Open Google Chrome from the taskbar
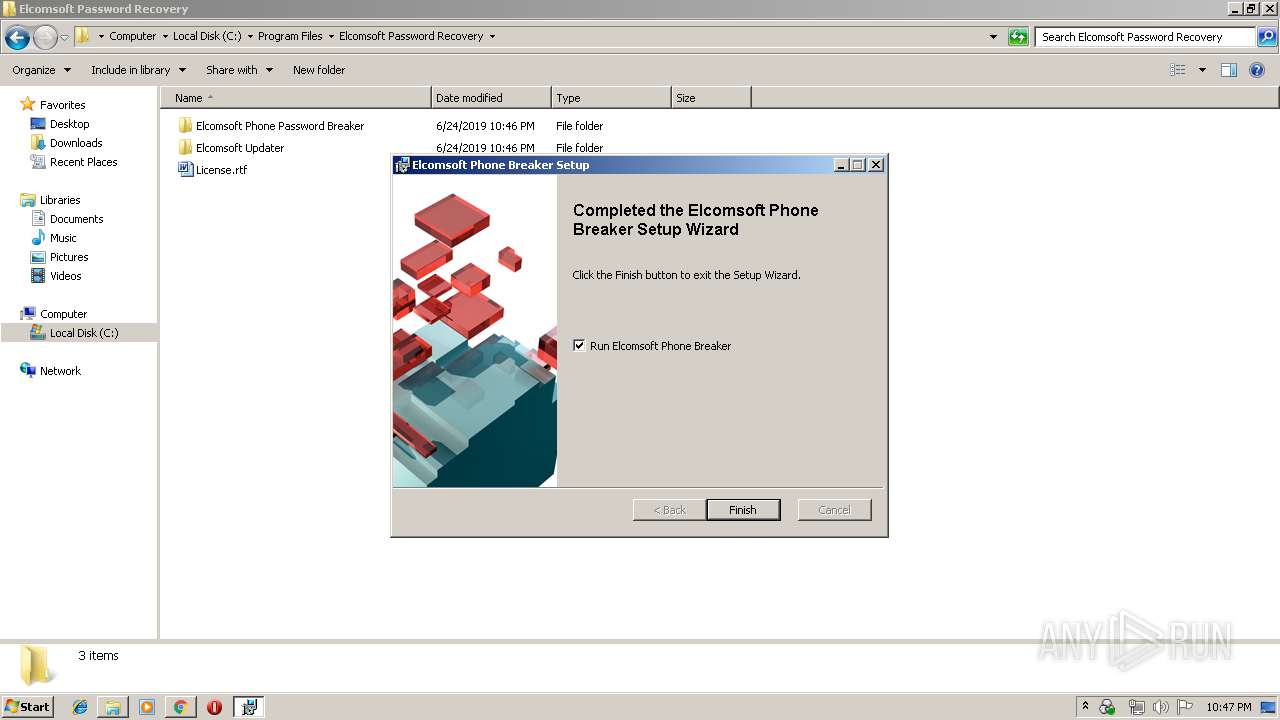Image resolution: width=1280 pixels, height=720 pixels. pos(181,707)
